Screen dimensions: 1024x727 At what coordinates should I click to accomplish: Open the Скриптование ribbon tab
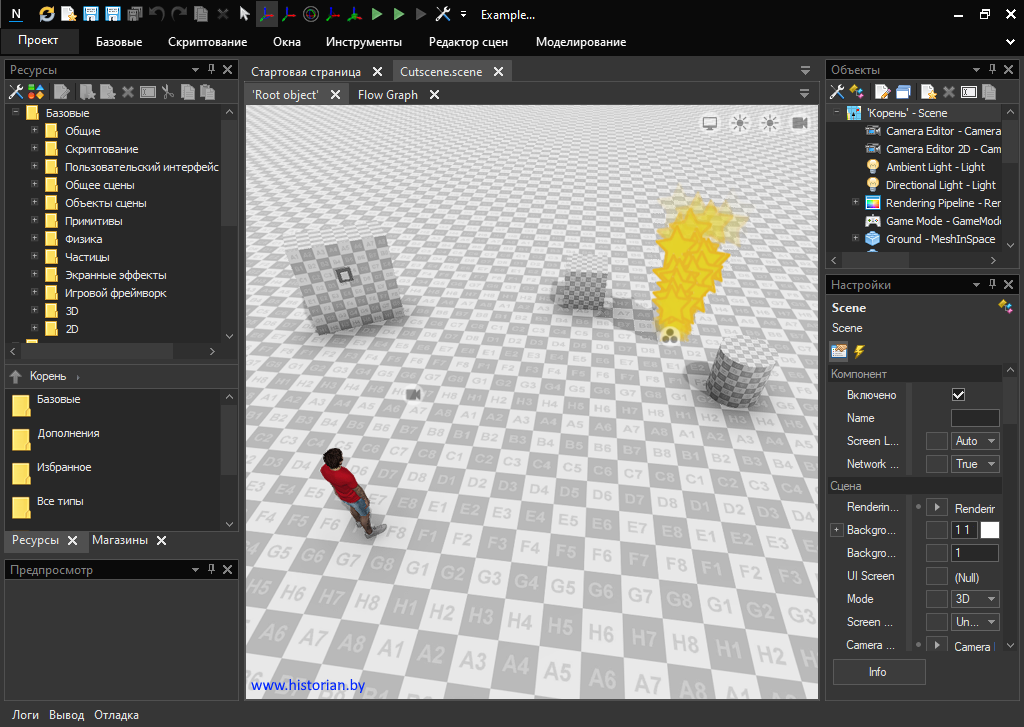[x=207, y=42]
